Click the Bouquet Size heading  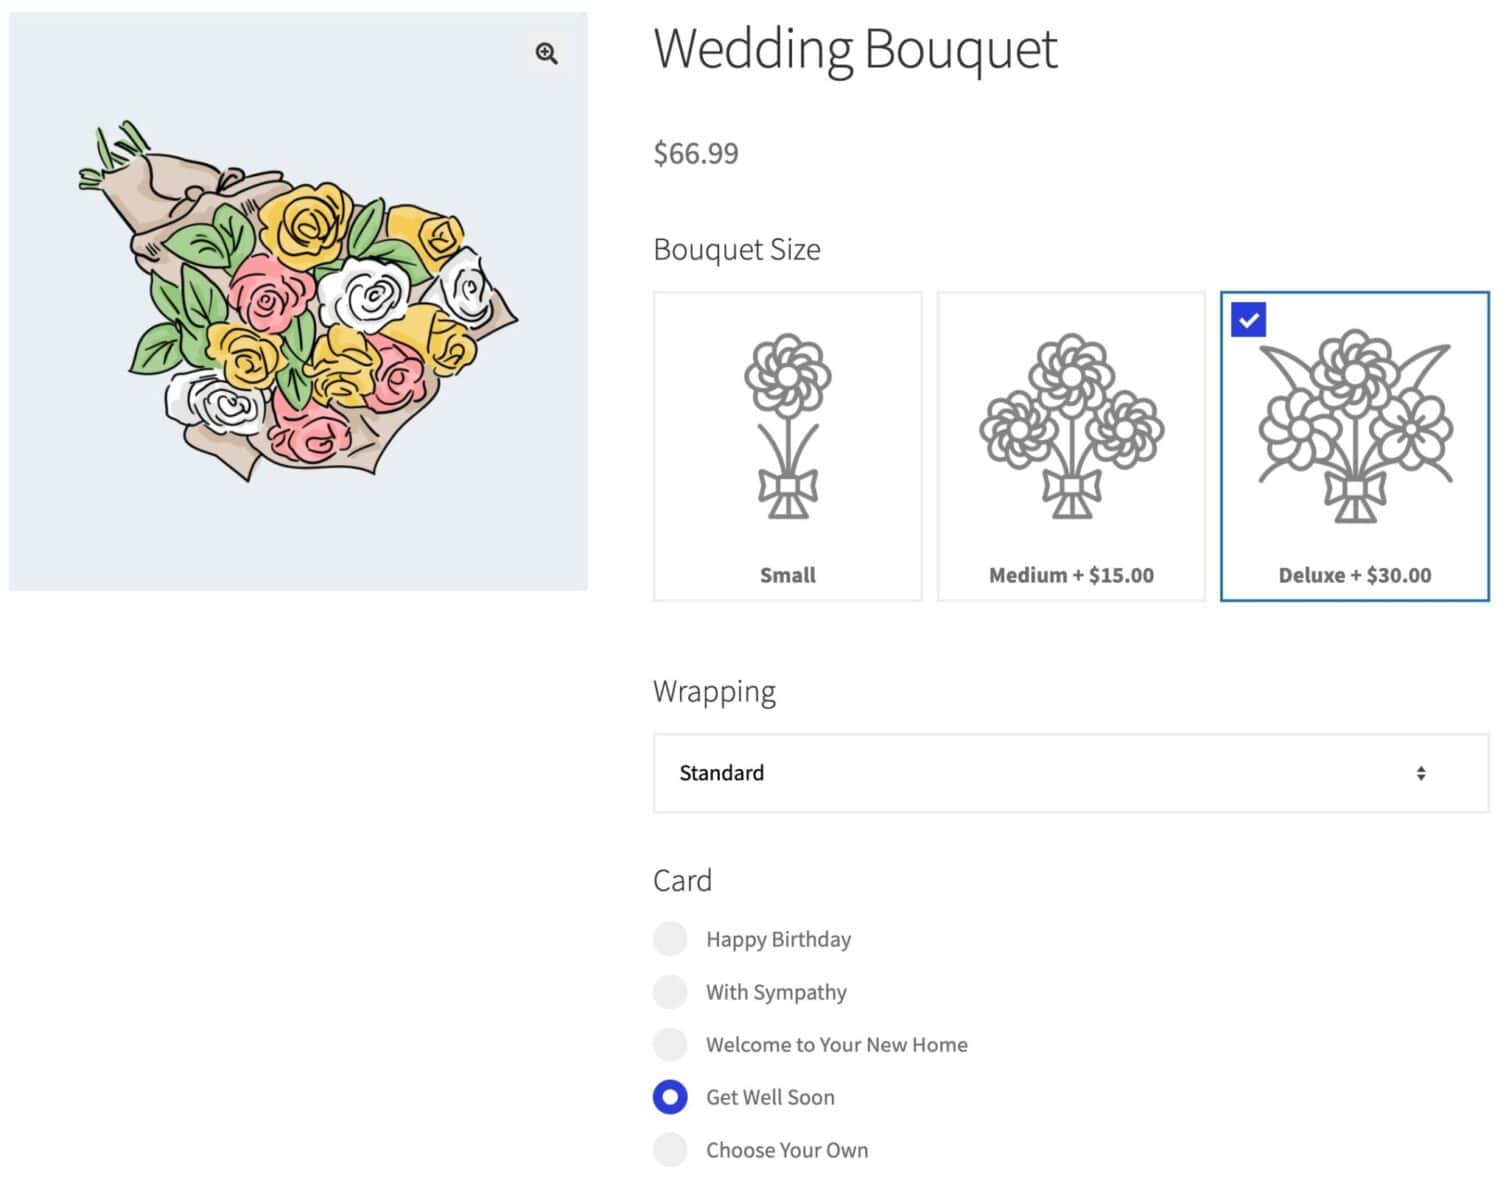[x=737, y=249]
